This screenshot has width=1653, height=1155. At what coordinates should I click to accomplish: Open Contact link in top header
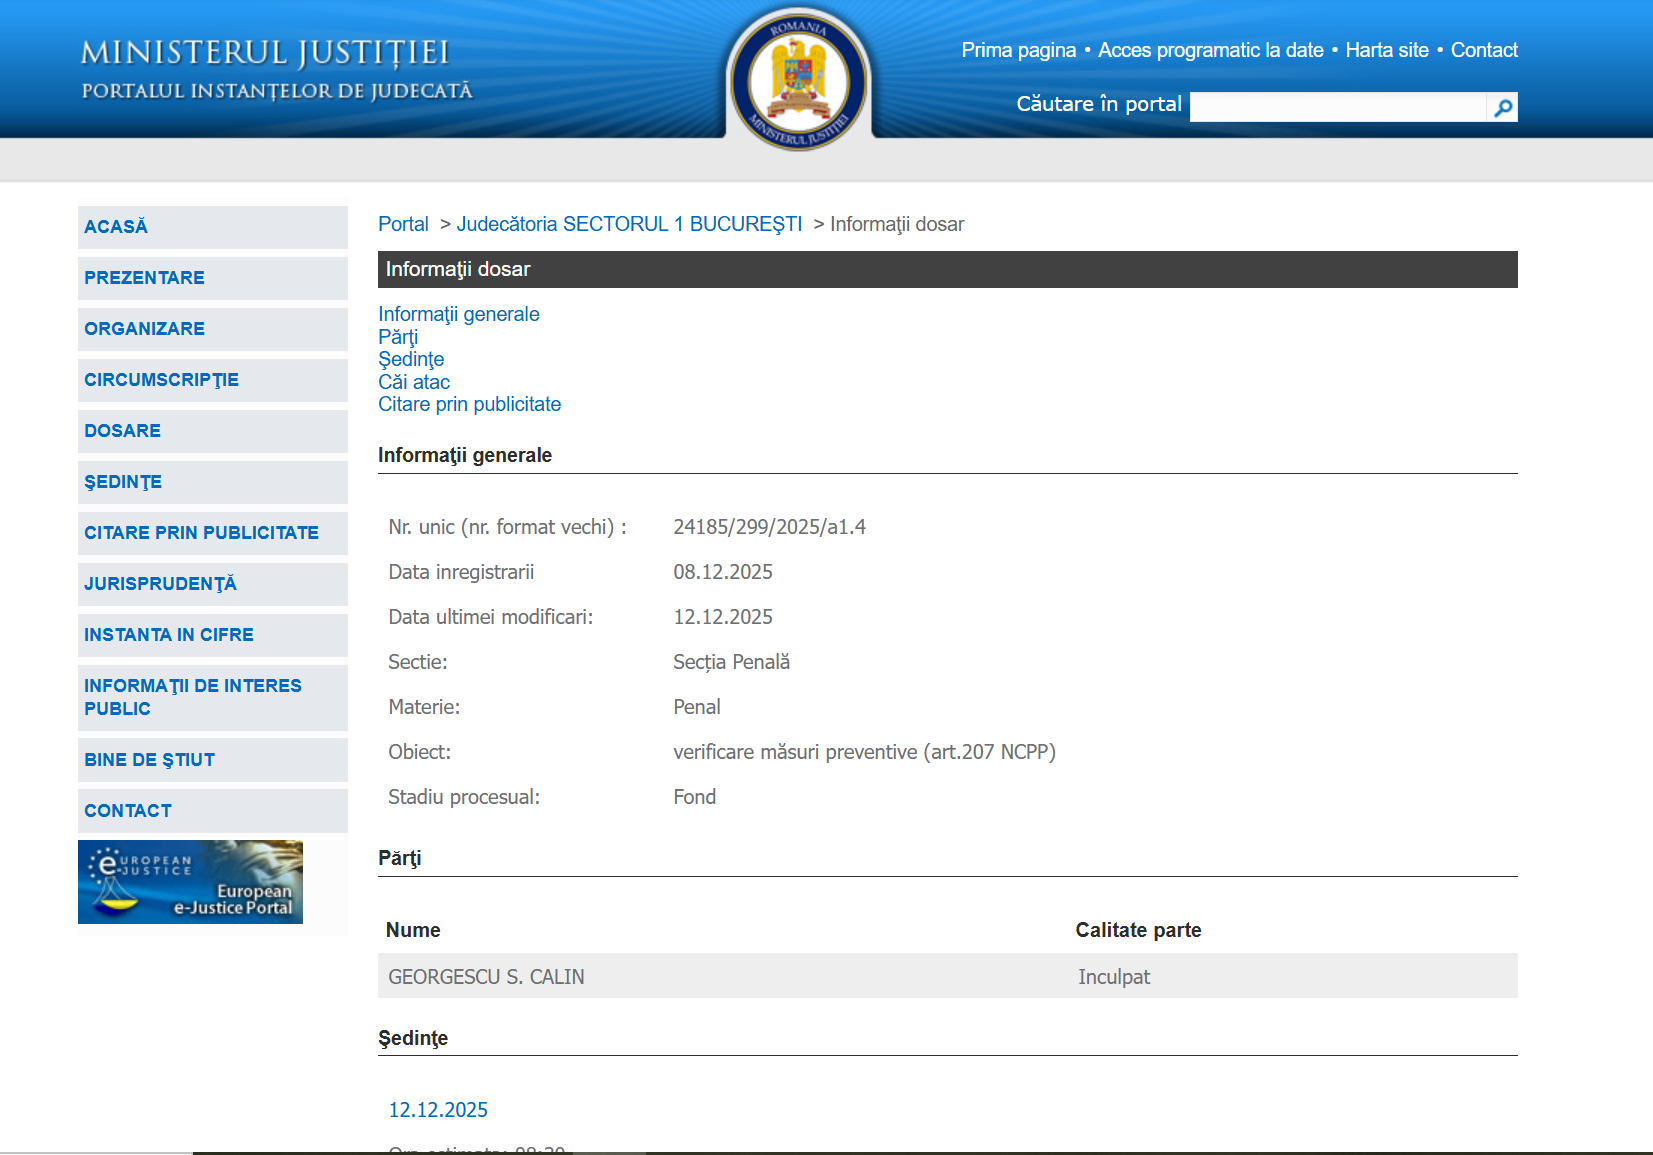[1483, 50]
